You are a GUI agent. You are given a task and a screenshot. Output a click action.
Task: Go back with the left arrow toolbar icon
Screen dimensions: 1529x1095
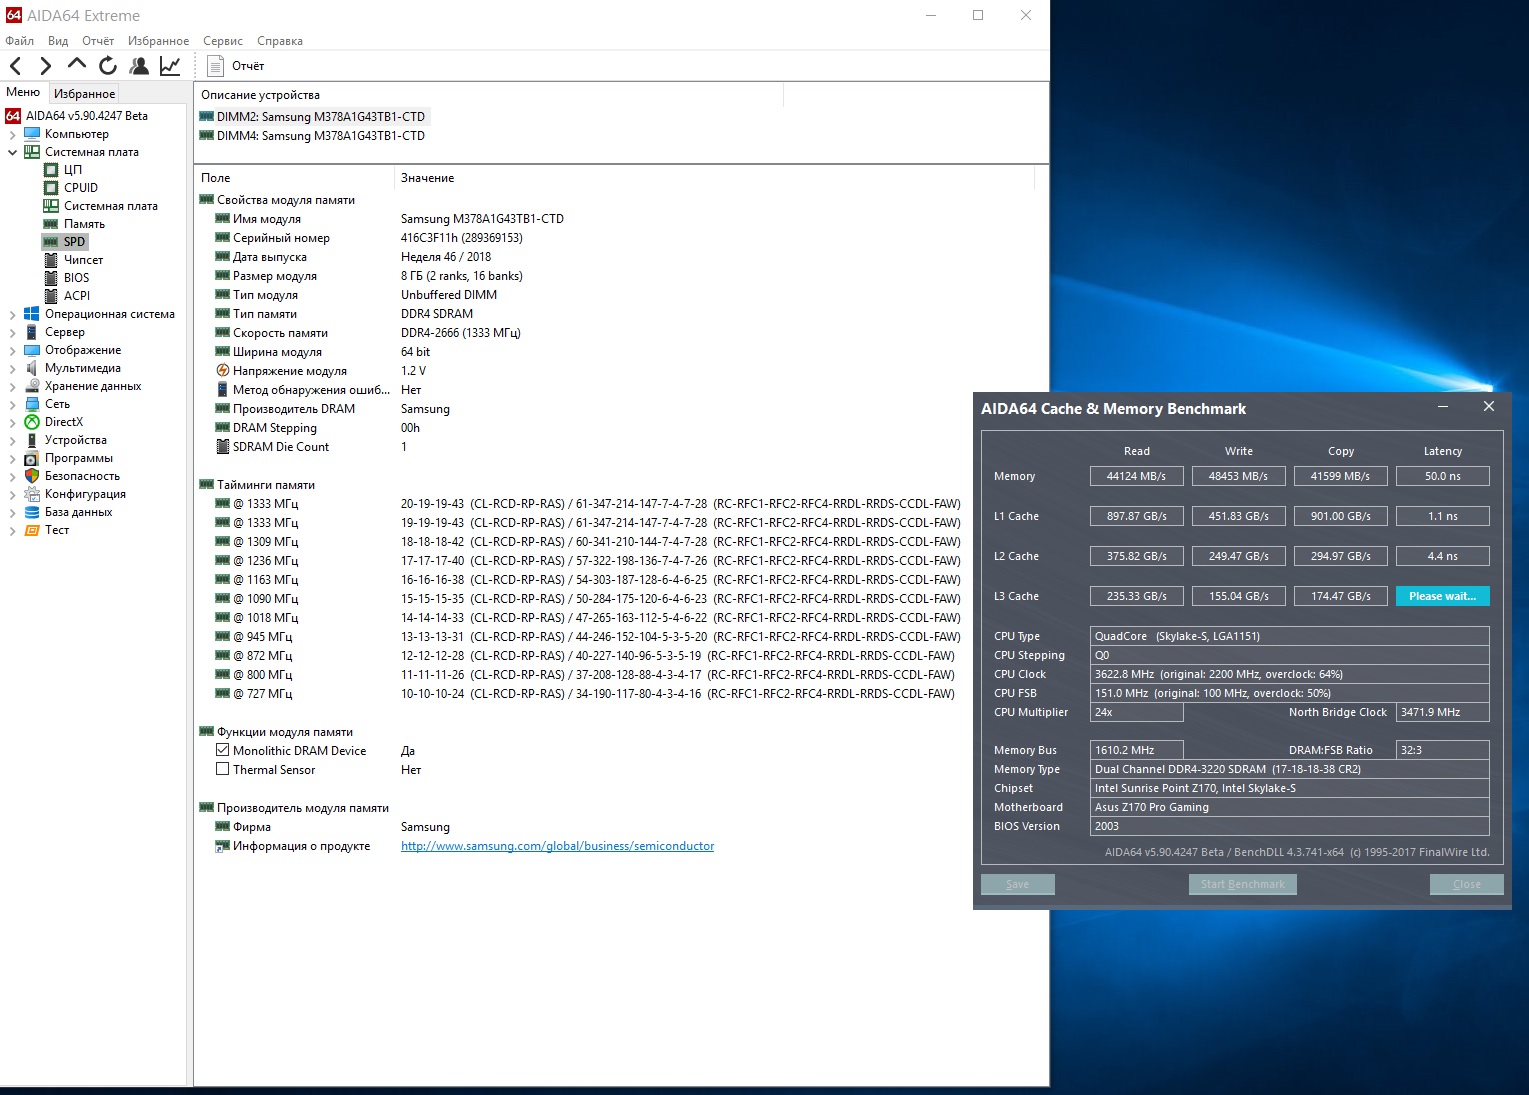16,66
